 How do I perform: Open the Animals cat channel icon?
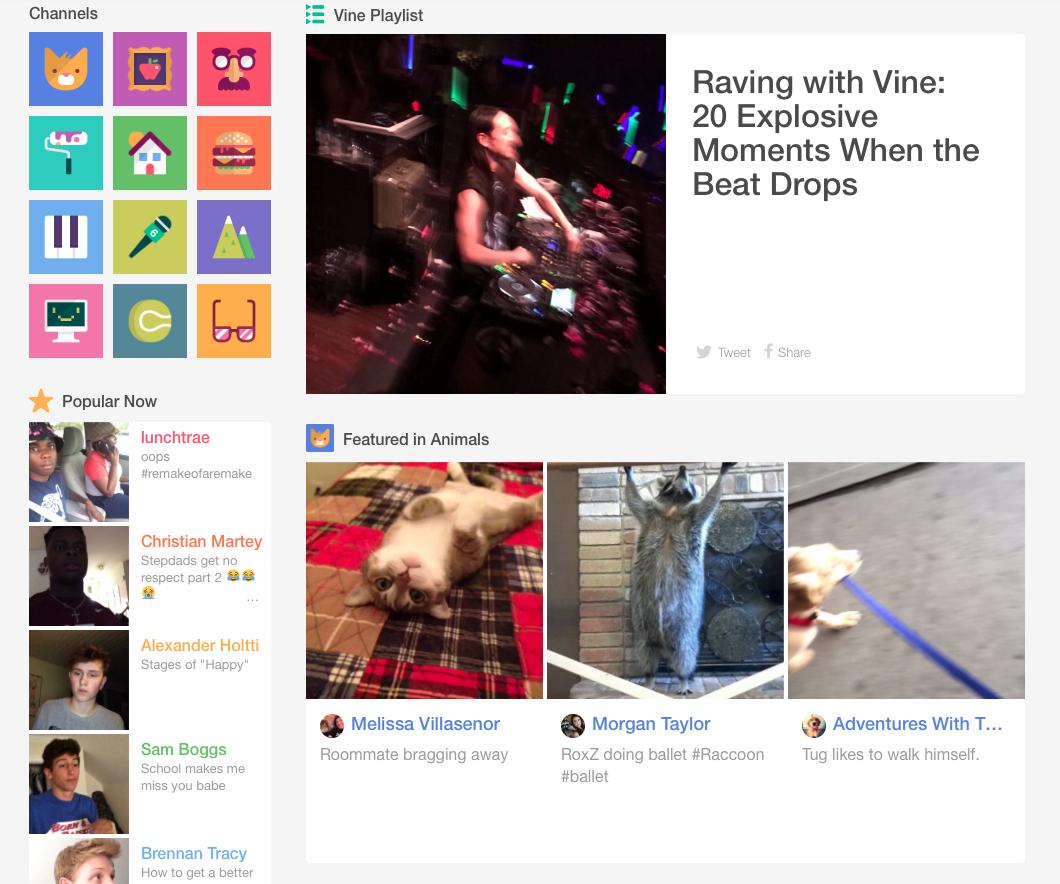66,69
